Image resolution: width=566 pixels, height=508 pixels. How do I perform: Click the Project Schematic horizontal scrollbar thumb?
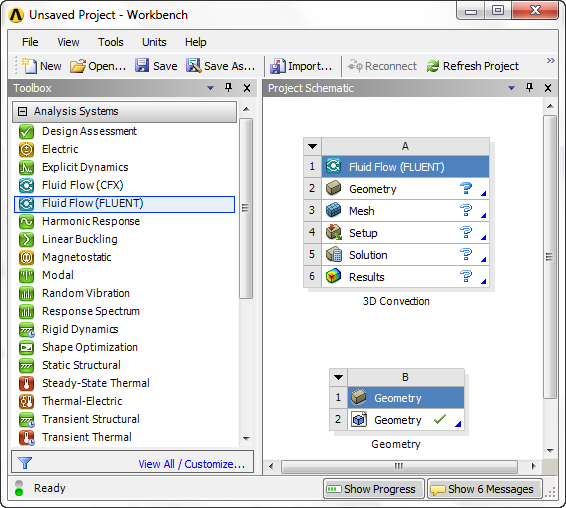[x=399, y=466]
